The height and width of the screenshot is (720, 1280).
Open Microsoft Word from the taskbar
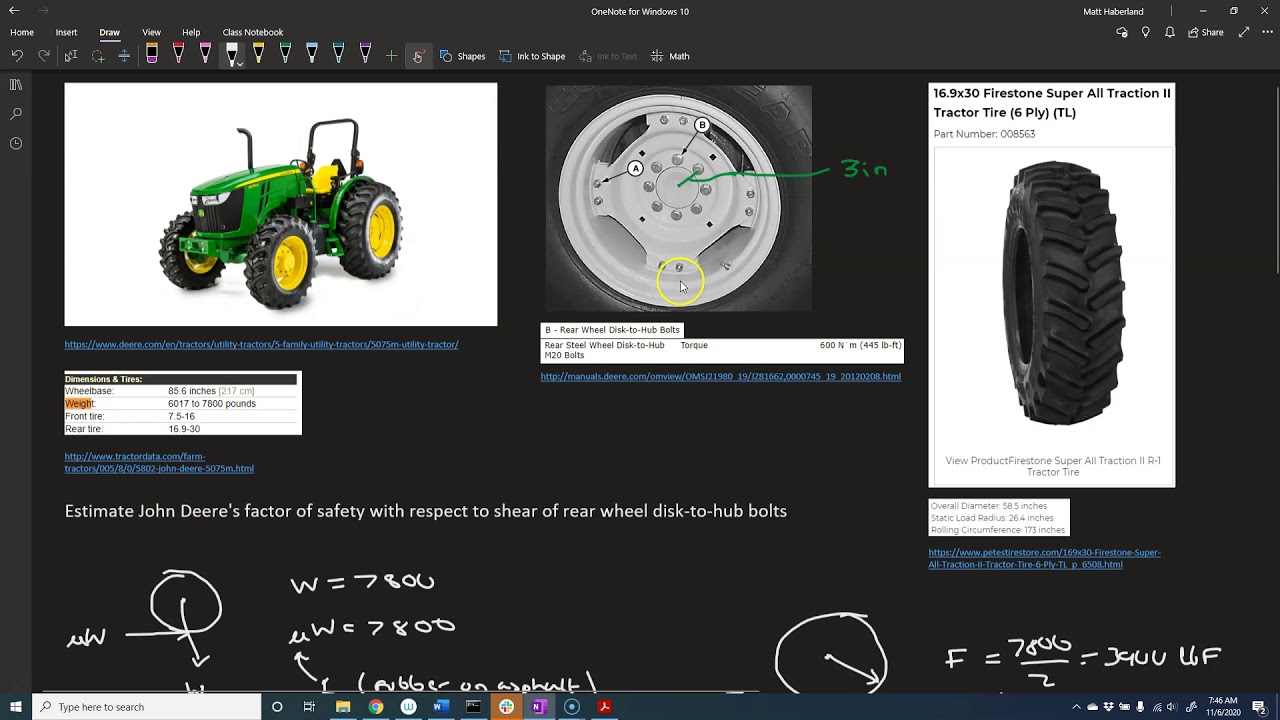coord(441,707)
